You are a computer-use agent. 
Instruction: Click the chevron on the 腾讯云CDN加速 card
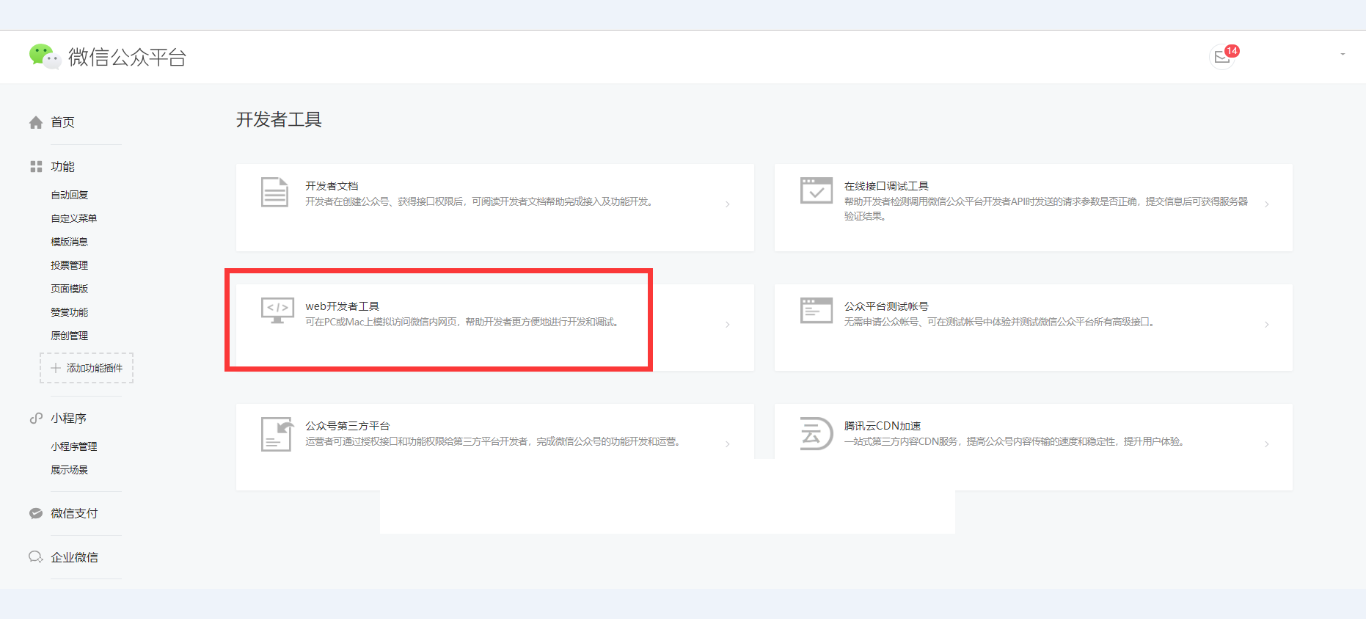point(1266,444)
